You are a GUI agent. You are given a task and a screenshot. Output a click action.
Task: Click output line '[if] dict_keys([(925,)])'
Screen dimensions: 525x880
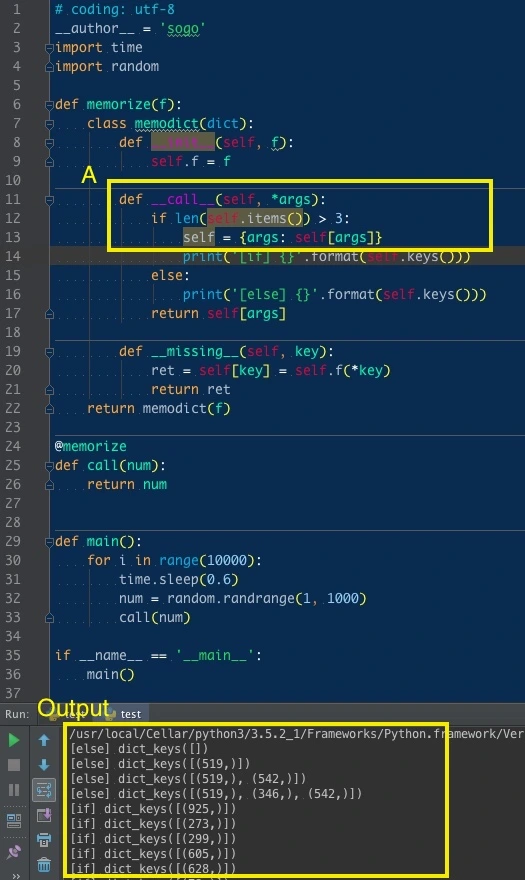[x=153, y=809]
